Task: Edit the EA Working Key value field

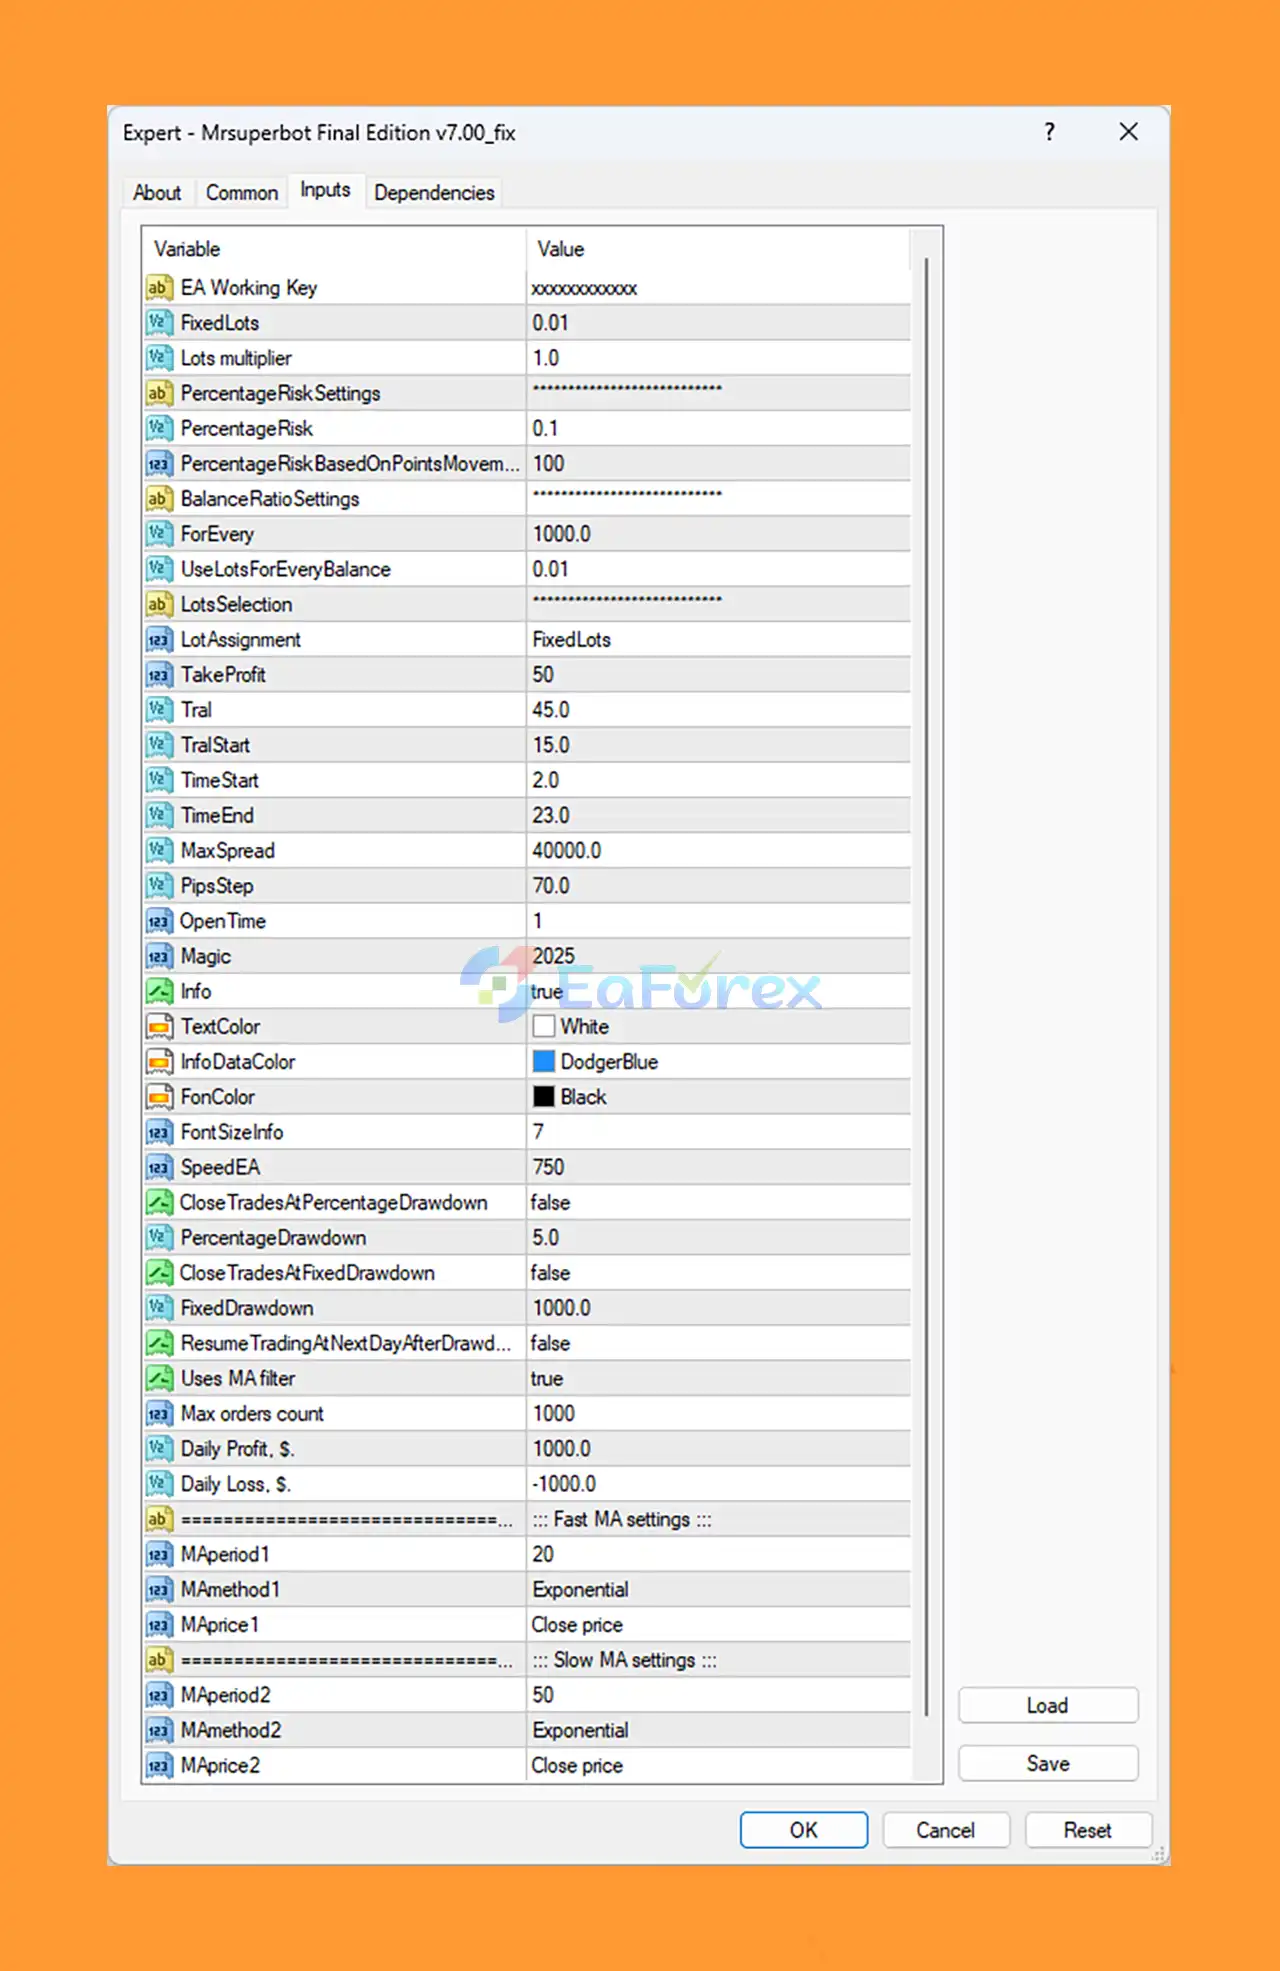Action: [x=718, y=288]
